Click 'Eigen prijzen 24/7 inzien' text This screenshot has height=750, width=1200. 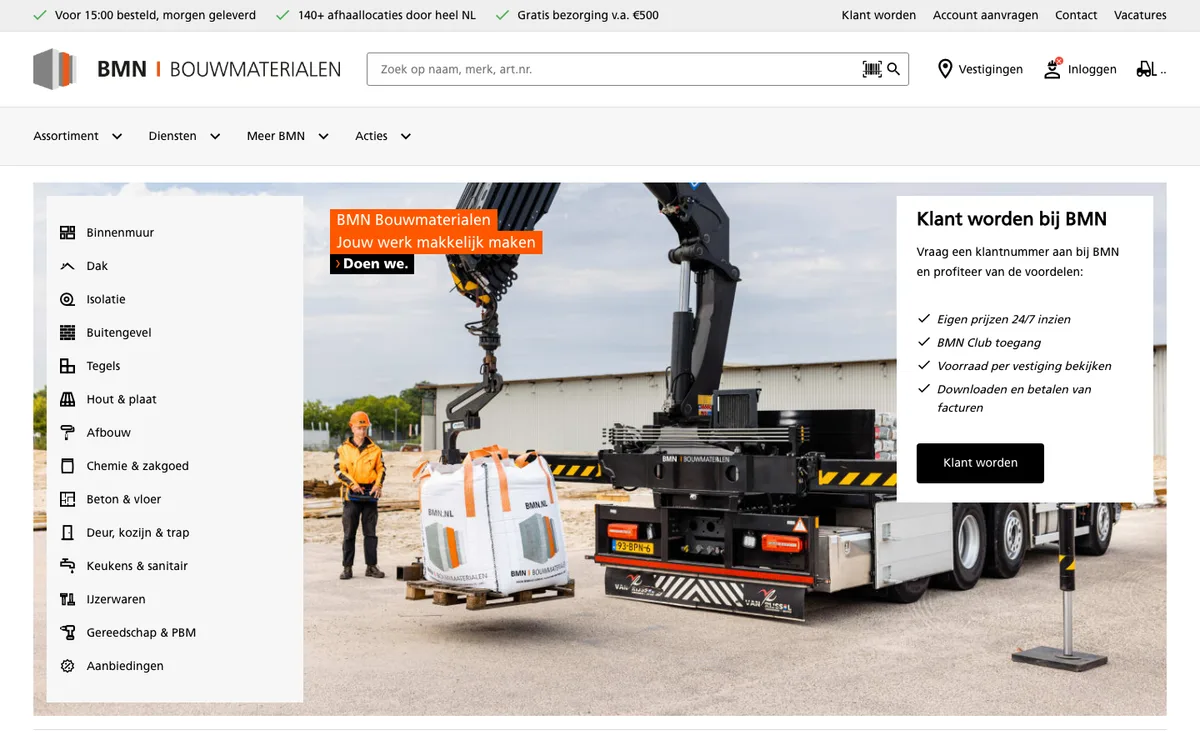[x=1004, y=320]
